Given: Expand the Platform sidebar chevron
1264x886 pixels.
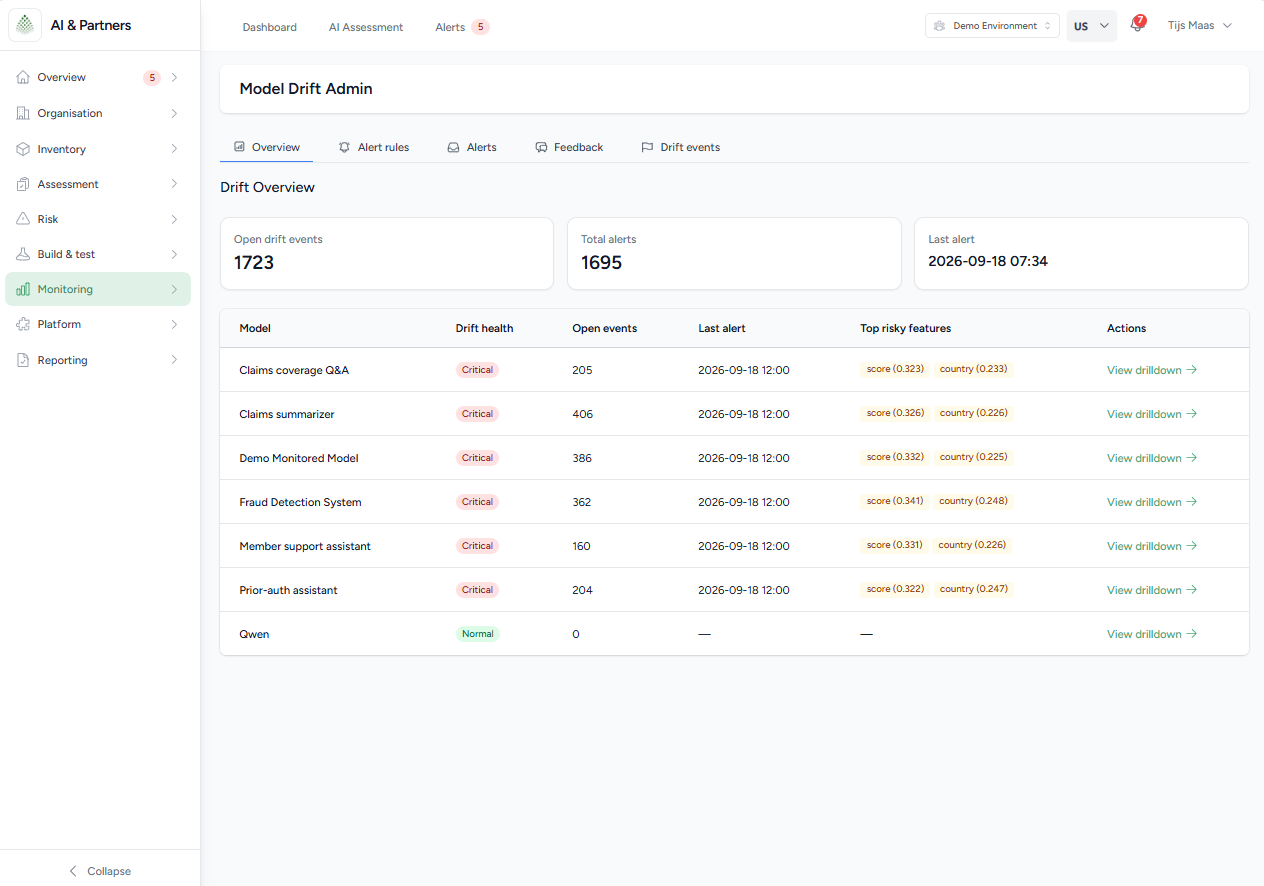Looking at the screenshot, I should pos(174,324).
